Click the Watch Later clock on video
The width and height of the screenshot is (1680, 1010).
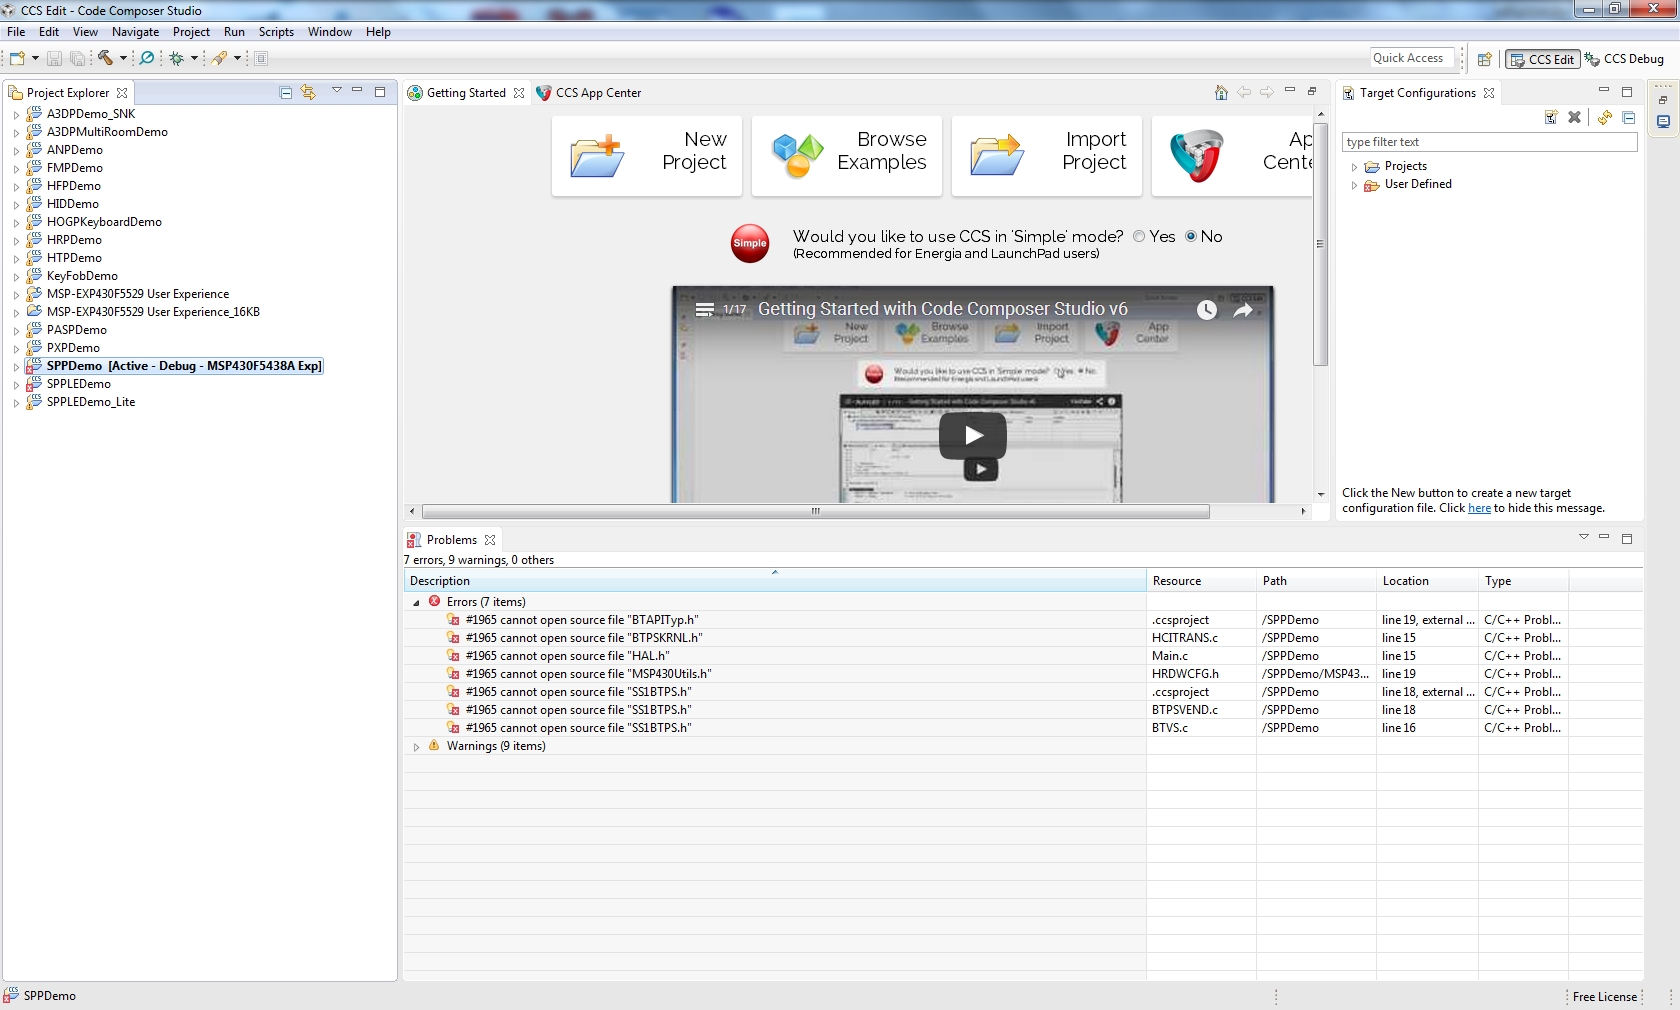point(1207,310)
